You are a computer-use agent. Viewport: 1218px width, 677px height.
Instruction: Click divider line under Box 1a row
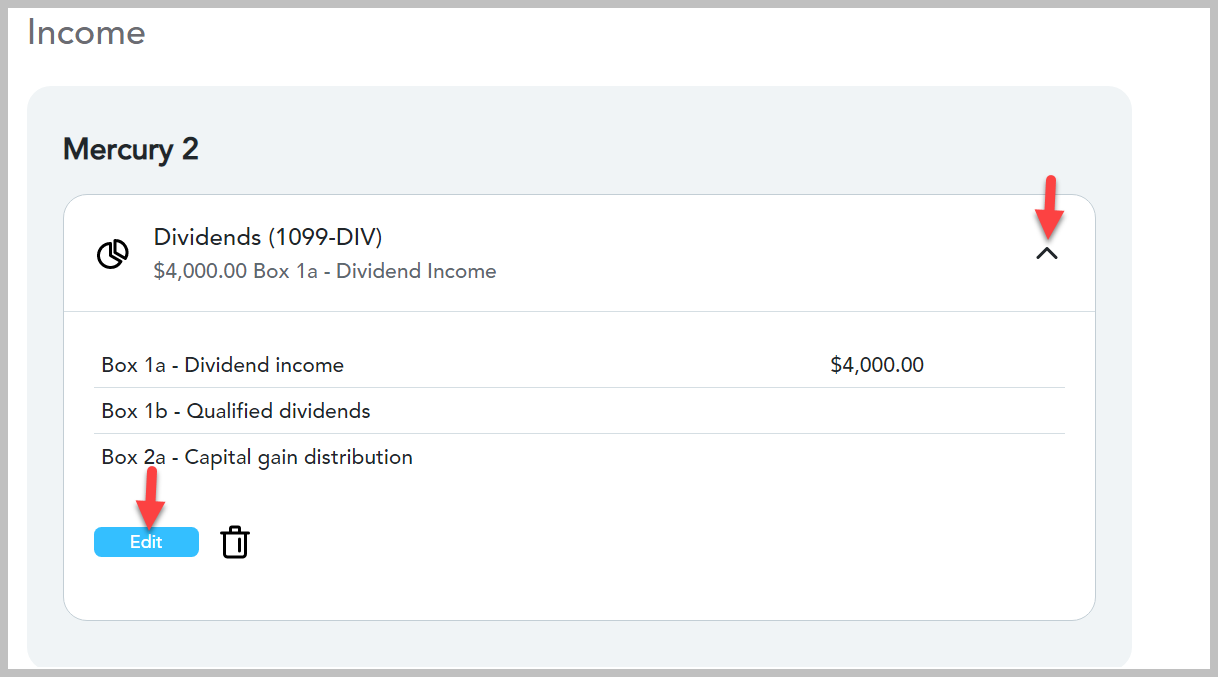(x=579, y=388)
